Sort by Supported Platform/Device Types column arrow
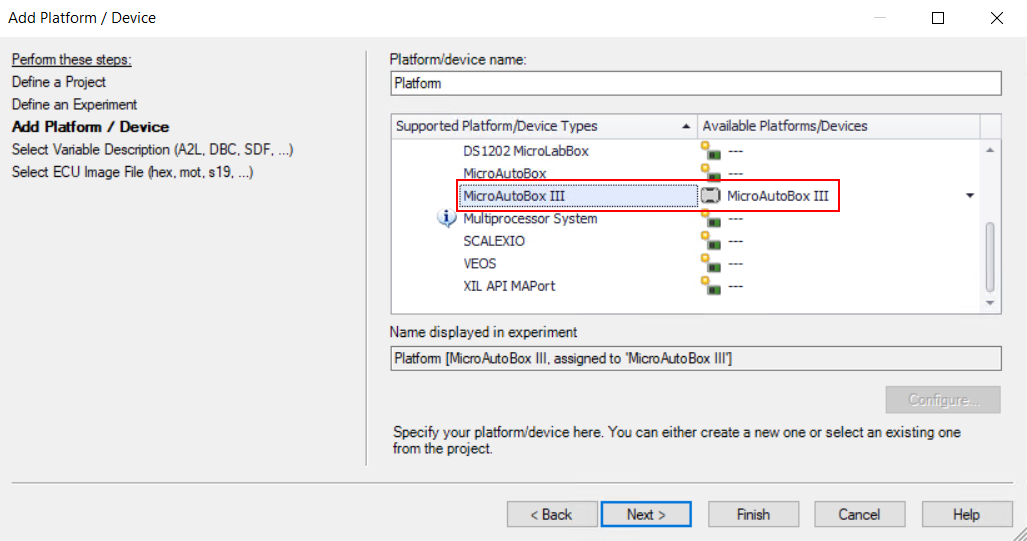The height and width of the screenshot is (541, 1027). coord(686,127)
